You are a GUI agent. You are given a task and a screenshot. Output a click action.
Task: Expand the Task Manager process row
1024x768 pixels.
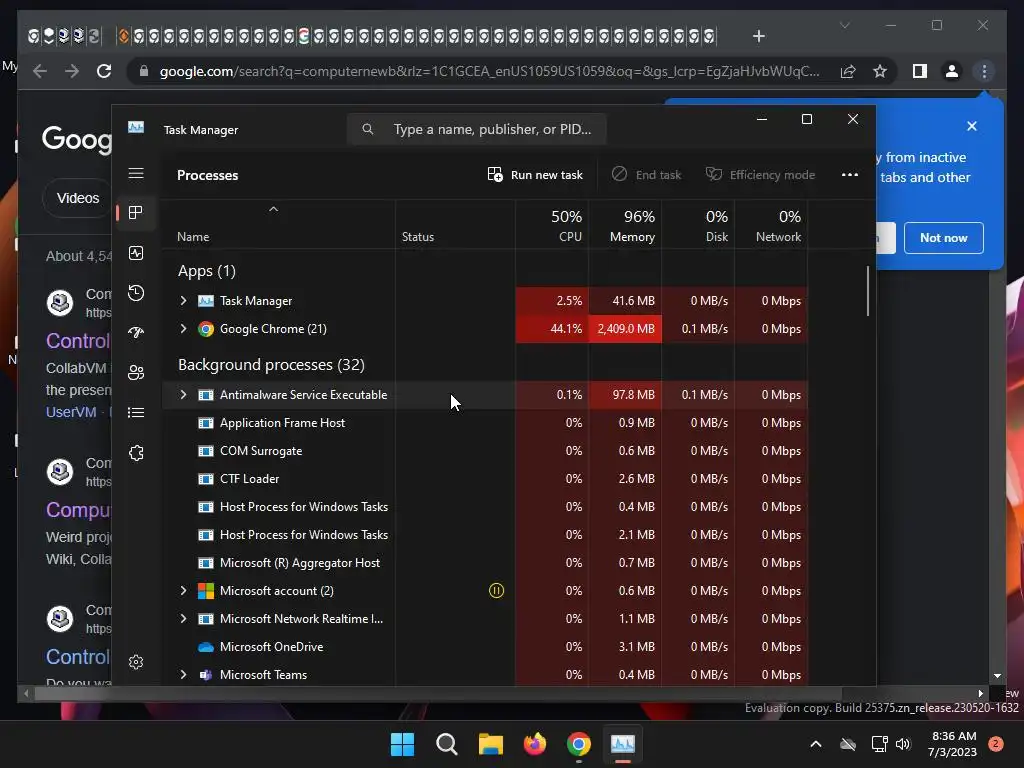pos(184,300)
